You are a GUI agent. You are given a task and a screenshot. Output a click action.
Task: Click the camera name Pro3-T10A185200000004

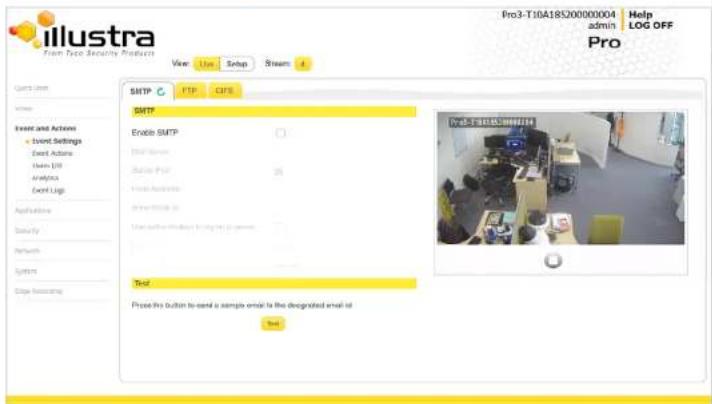[x=559, y=15]
